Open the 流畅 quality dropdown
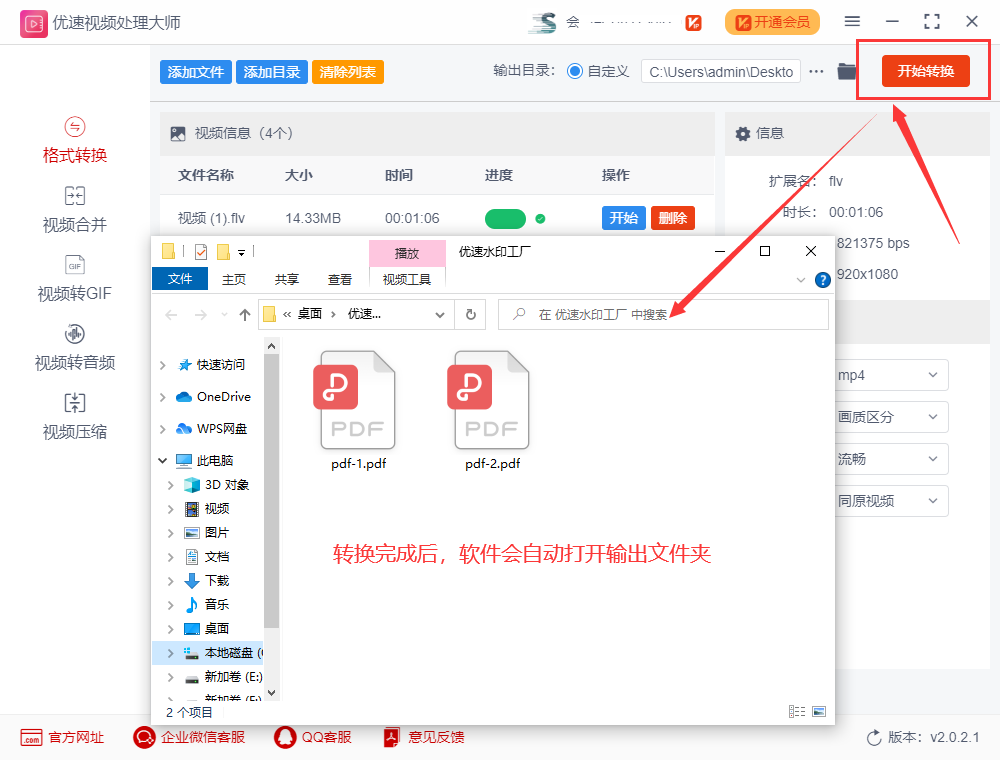The width and height of the screenshot is (1000, 760). tap(892, 459)
